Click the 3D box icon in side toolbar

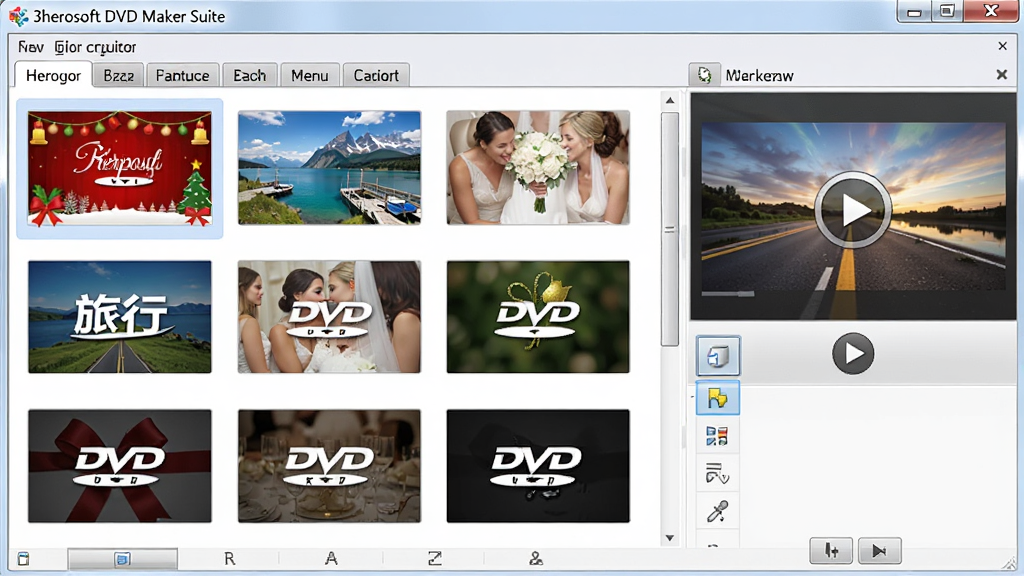point(718,356)
